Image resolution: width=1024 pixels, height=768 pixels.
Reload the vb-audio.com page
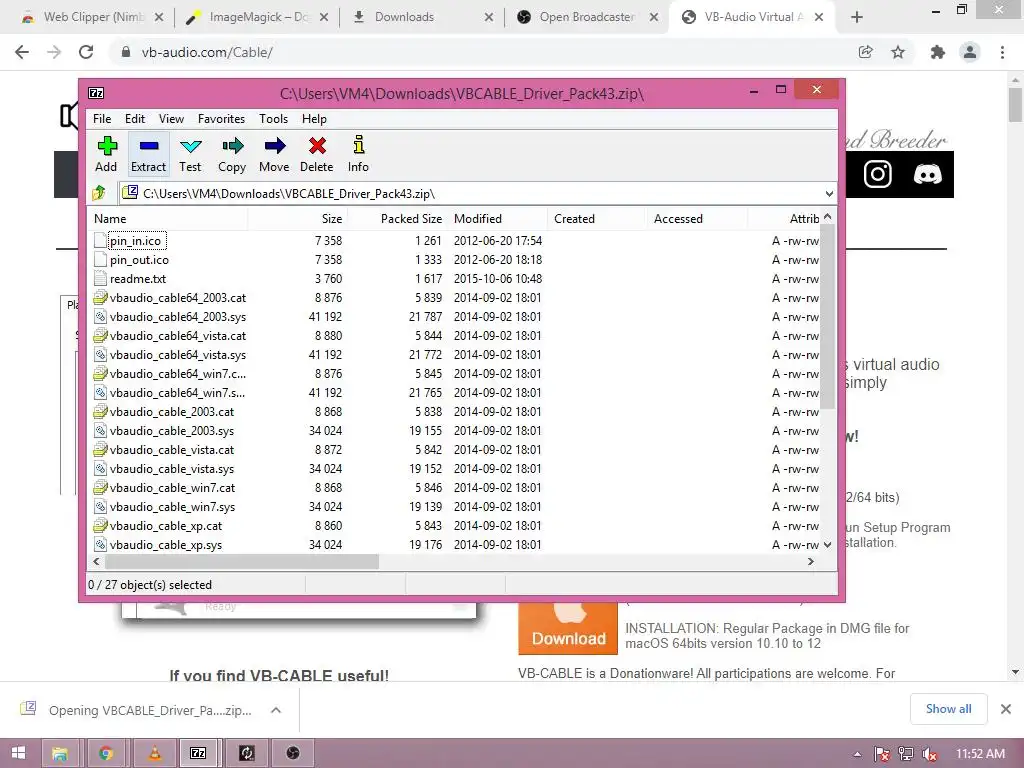tap(86, 52)
